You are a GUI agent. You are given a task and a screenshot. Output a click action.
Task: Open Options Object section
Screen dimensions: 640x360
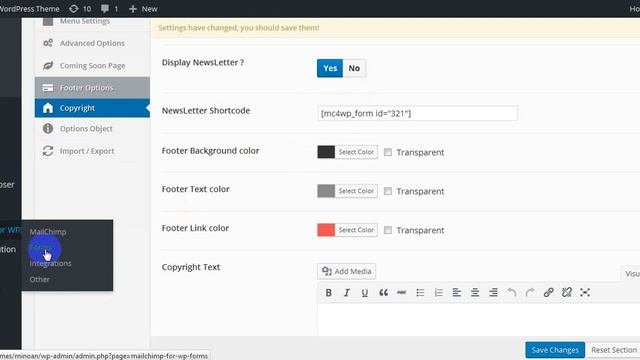[x=92, y=129]
